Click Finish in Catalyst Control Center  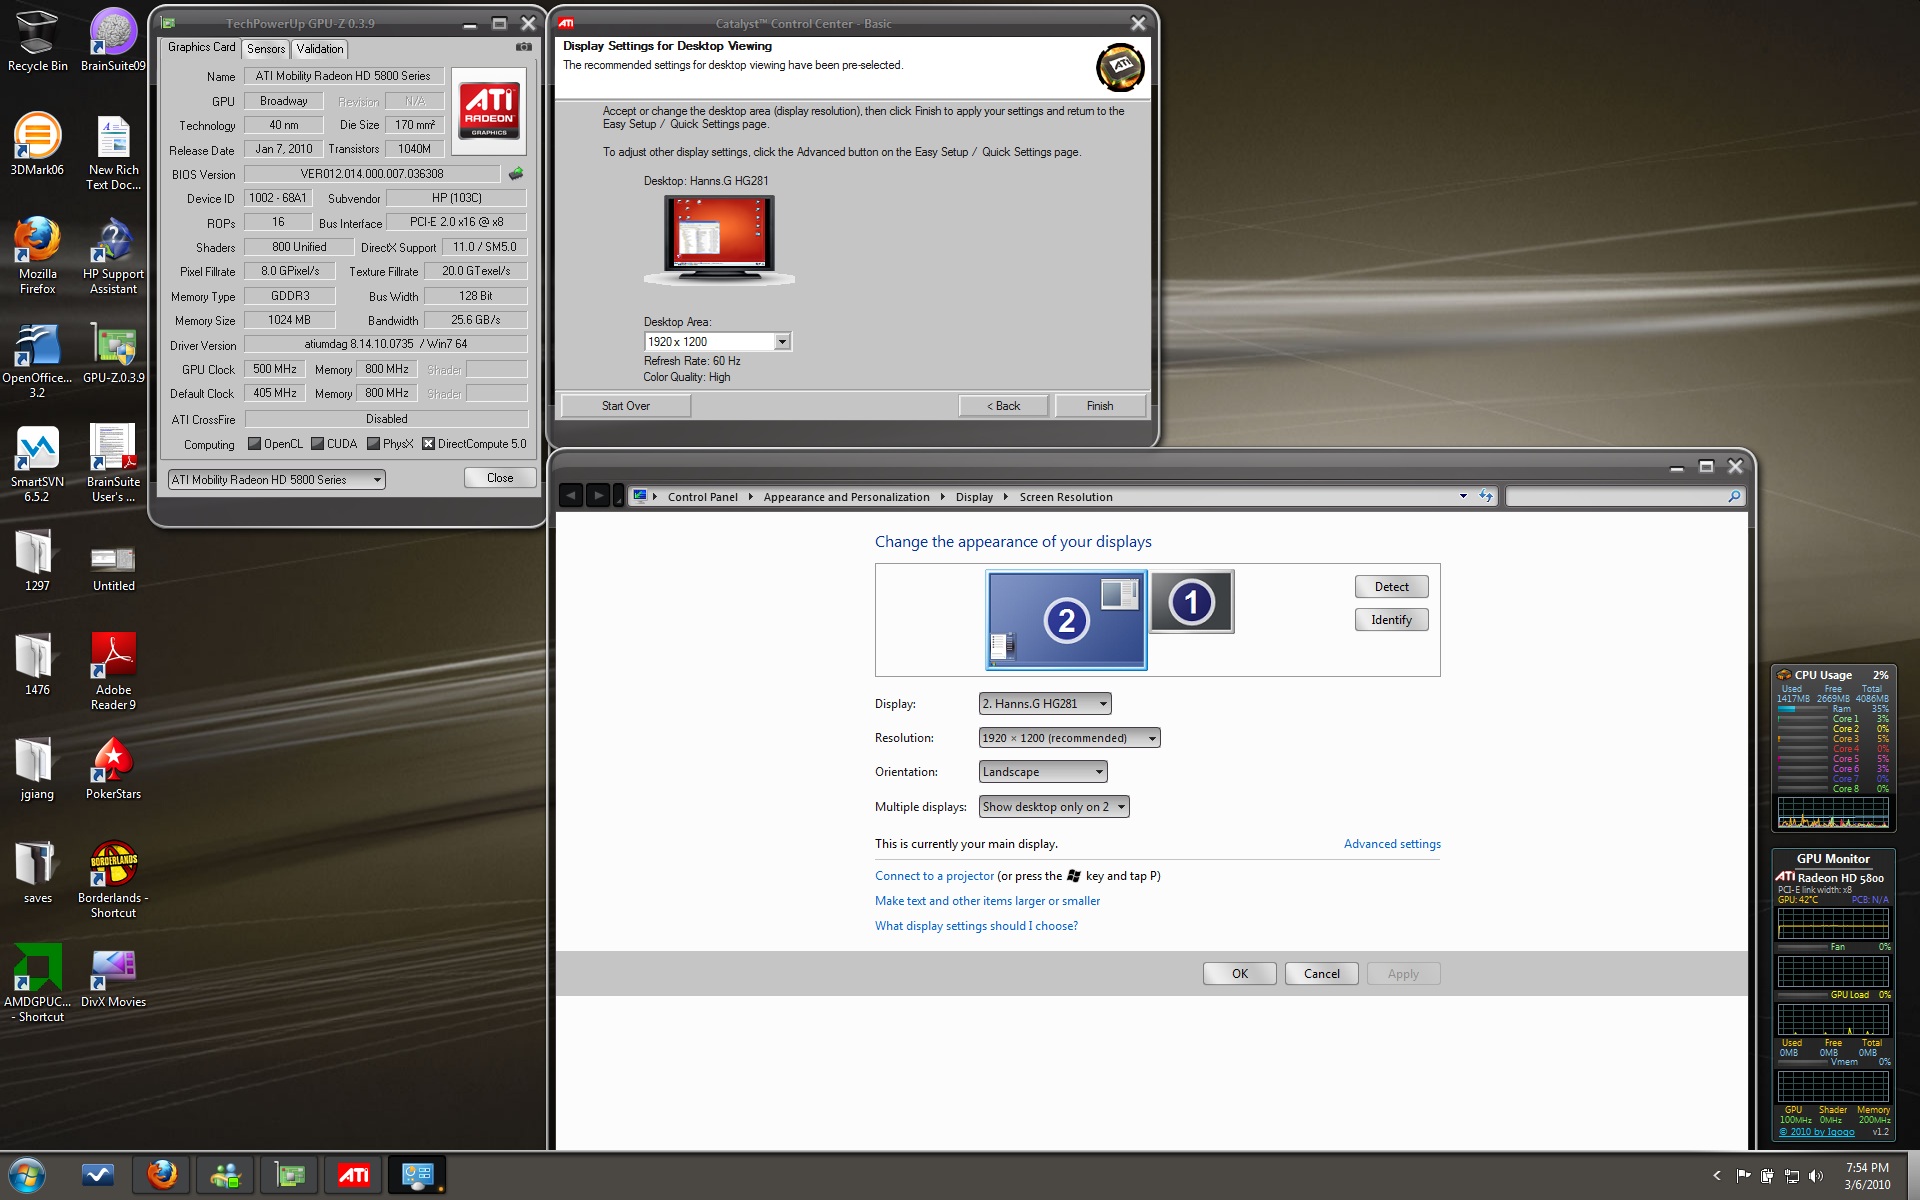1100,406
